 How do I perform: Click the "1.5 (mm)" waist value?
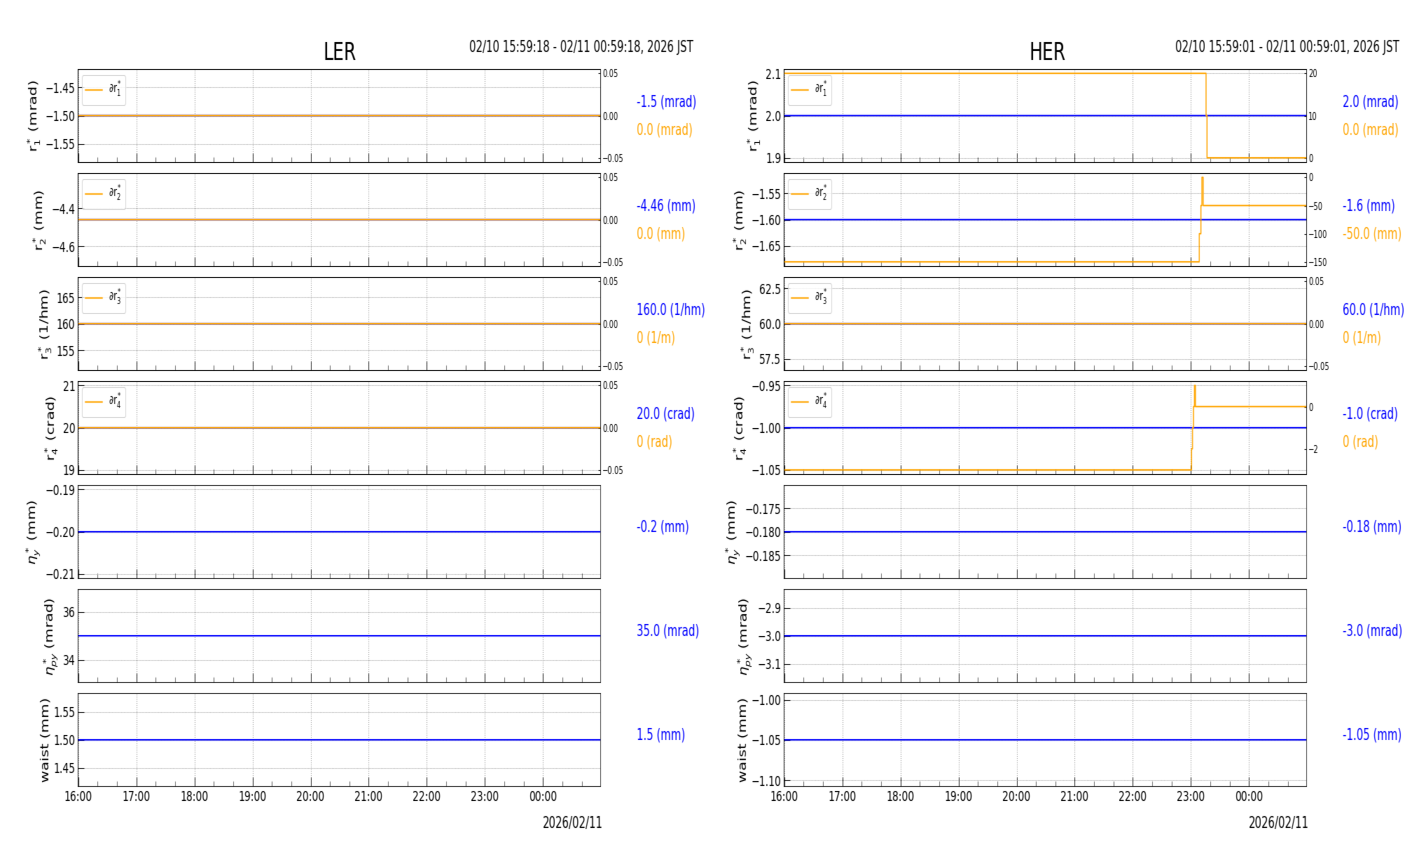click(x=660, y=735)
